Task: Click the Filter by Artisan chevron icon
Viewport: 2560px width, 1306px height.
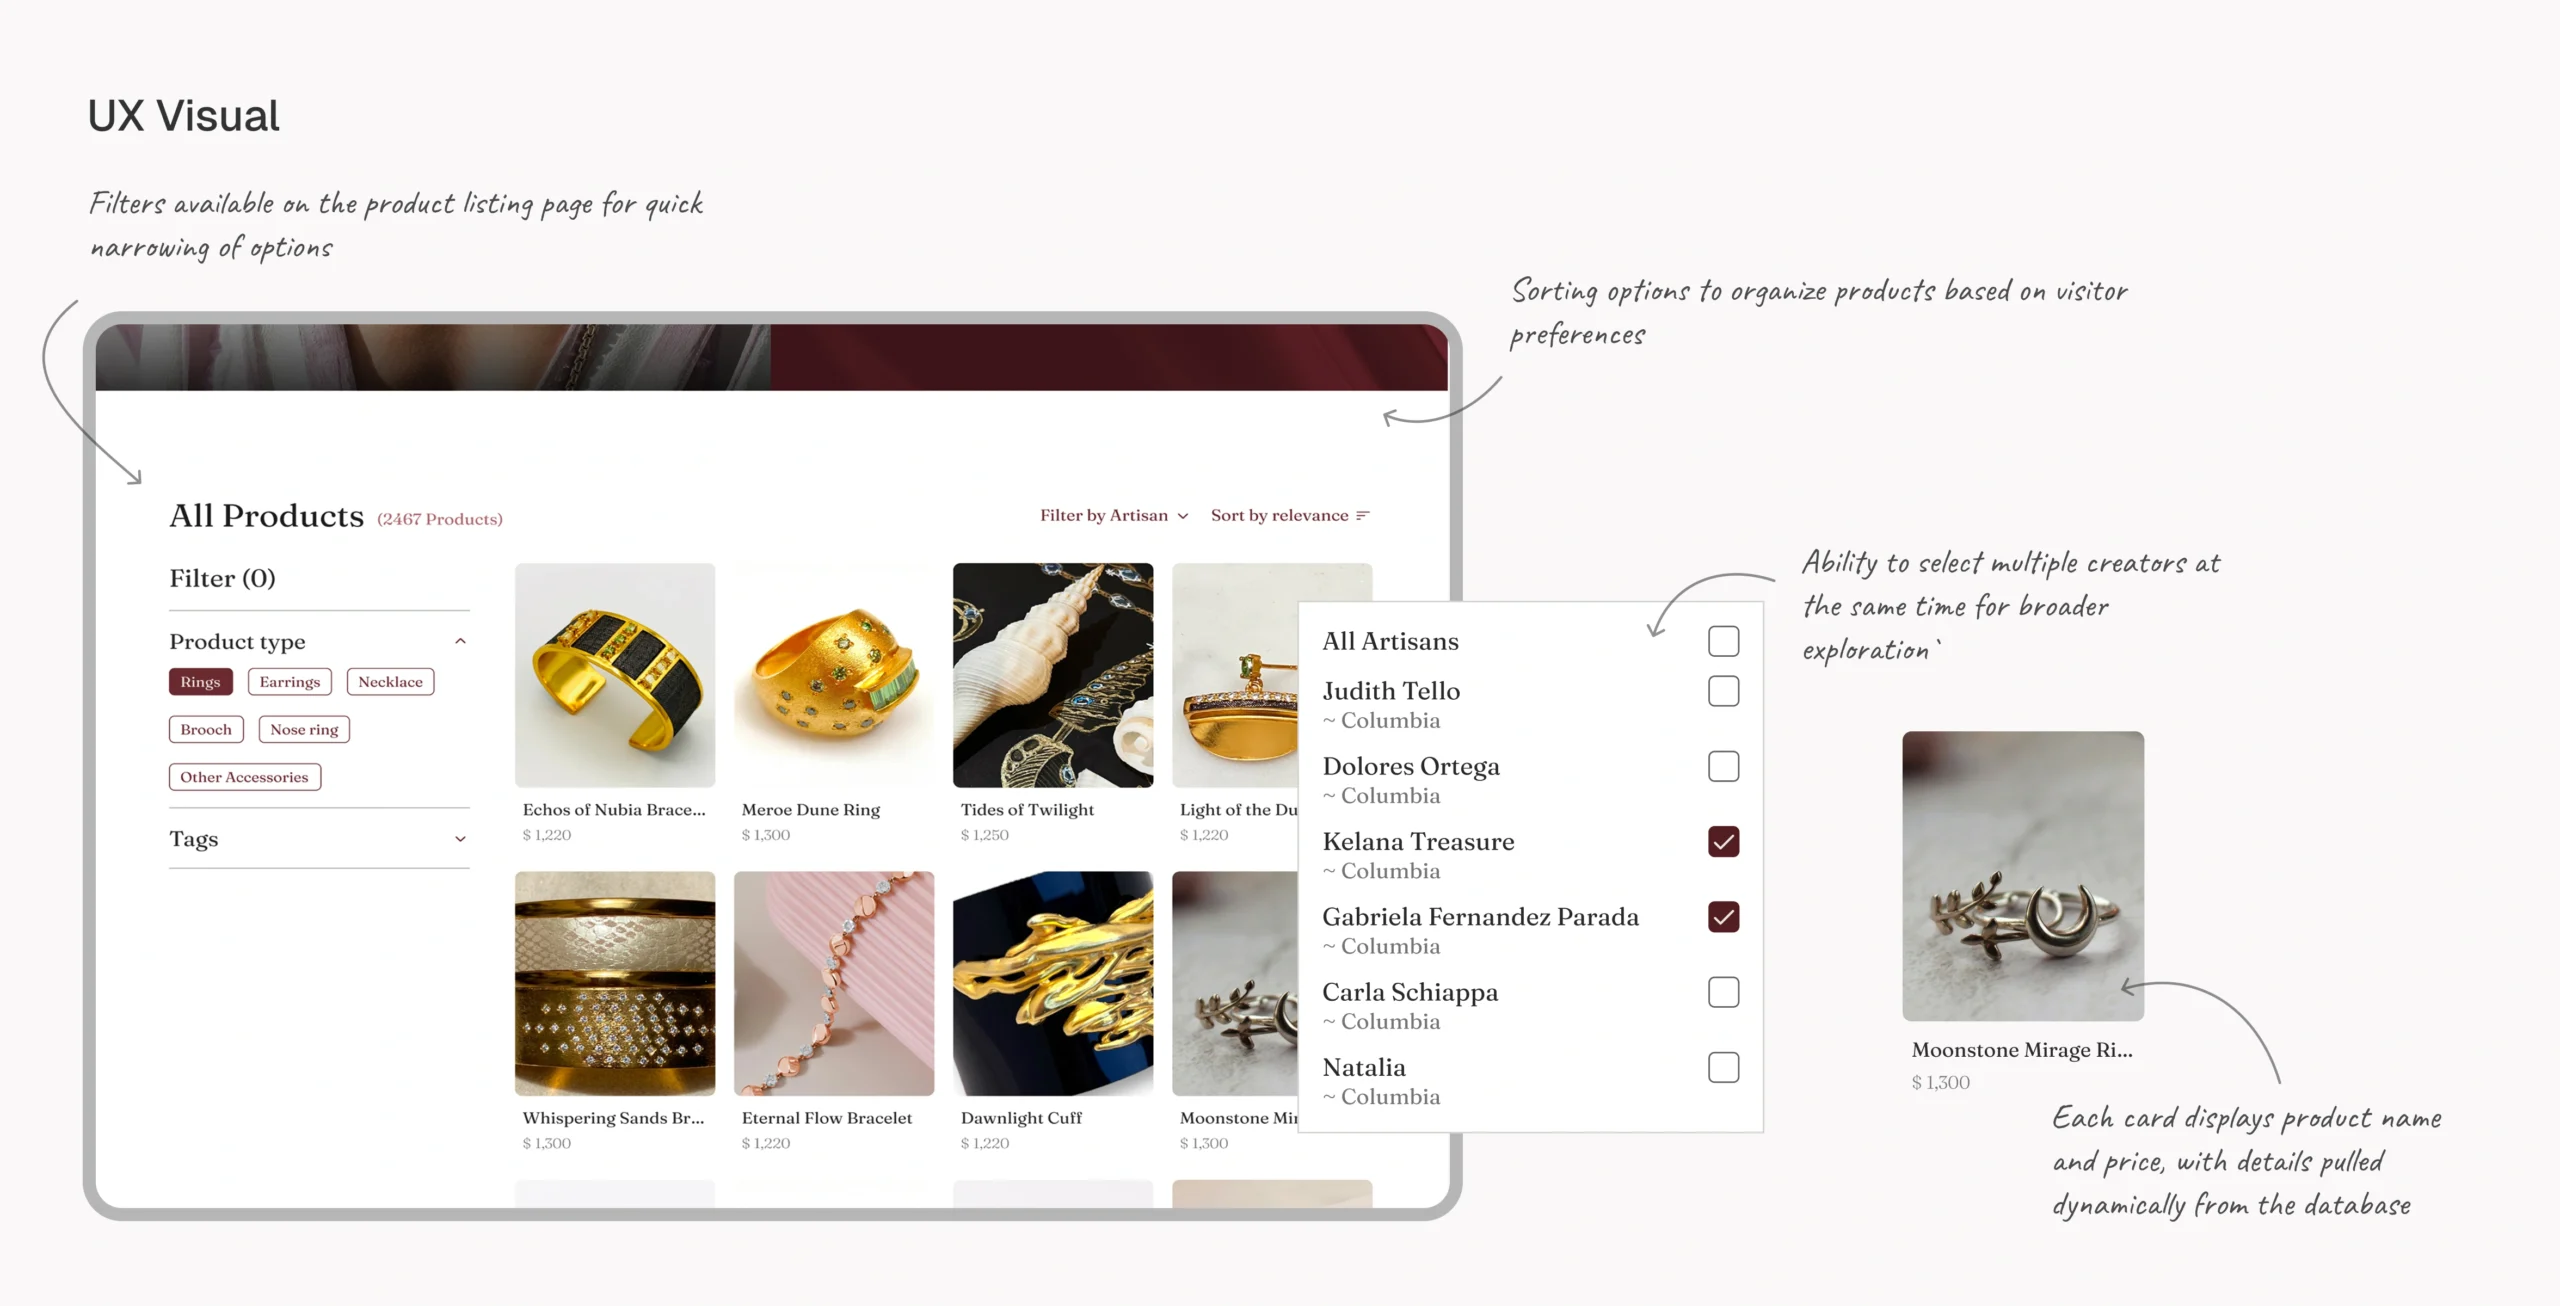Action: pyautogui.click(x=1183, y=517)
